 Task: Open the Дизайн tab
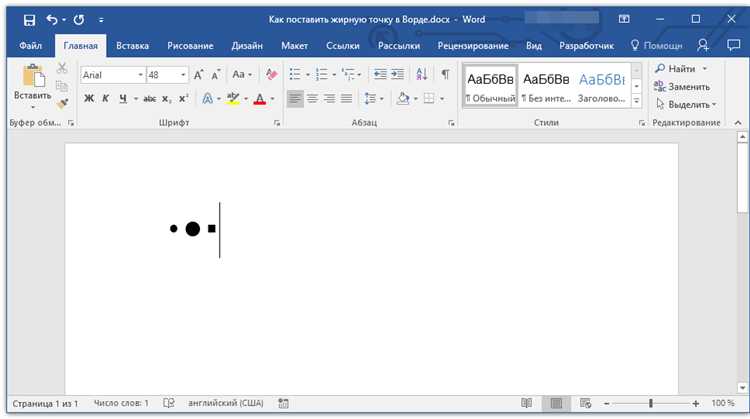[247, 46]
